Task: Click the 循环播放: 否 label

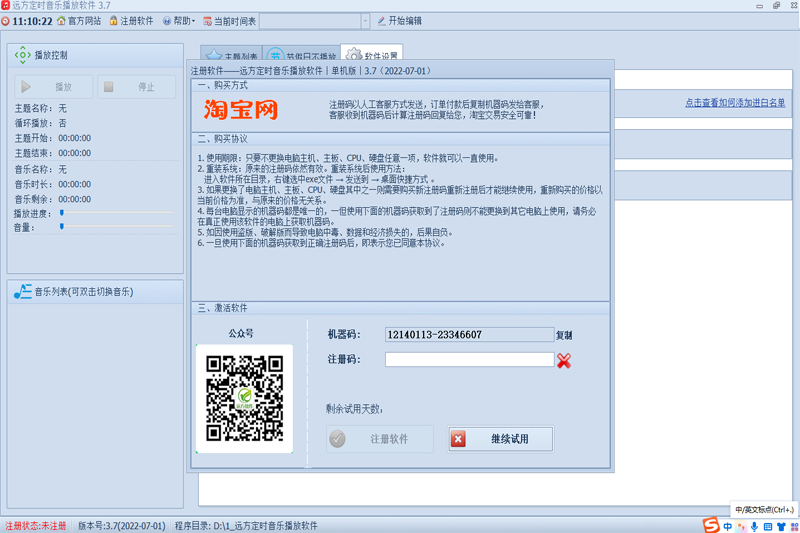Action: (40, 123)
